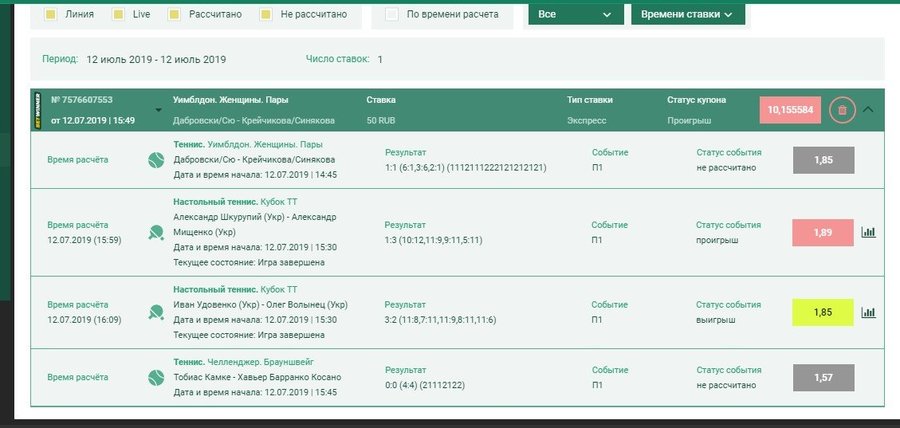
Task: Click the trash icon to delete the coupon
Action: point(841,110)
